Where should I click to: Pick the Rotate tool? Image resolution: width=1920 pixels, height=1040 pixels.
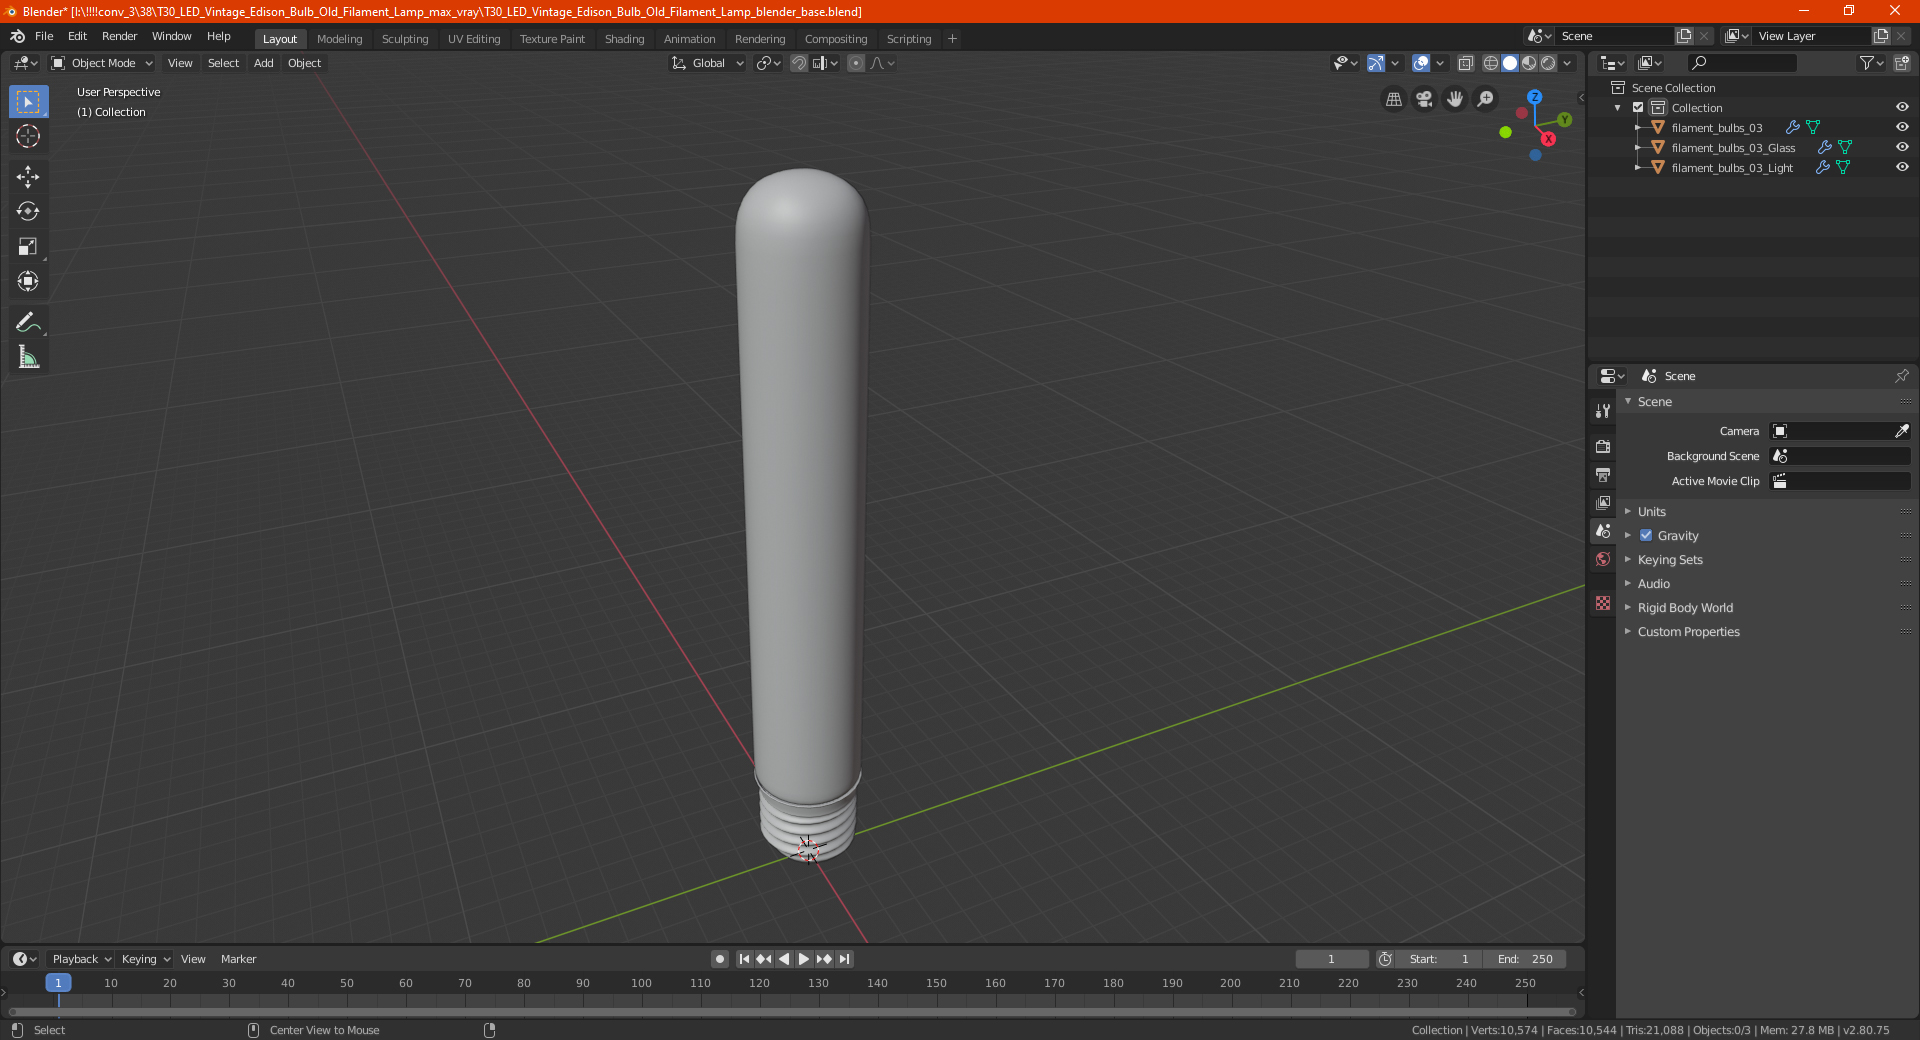click(28, 211)
